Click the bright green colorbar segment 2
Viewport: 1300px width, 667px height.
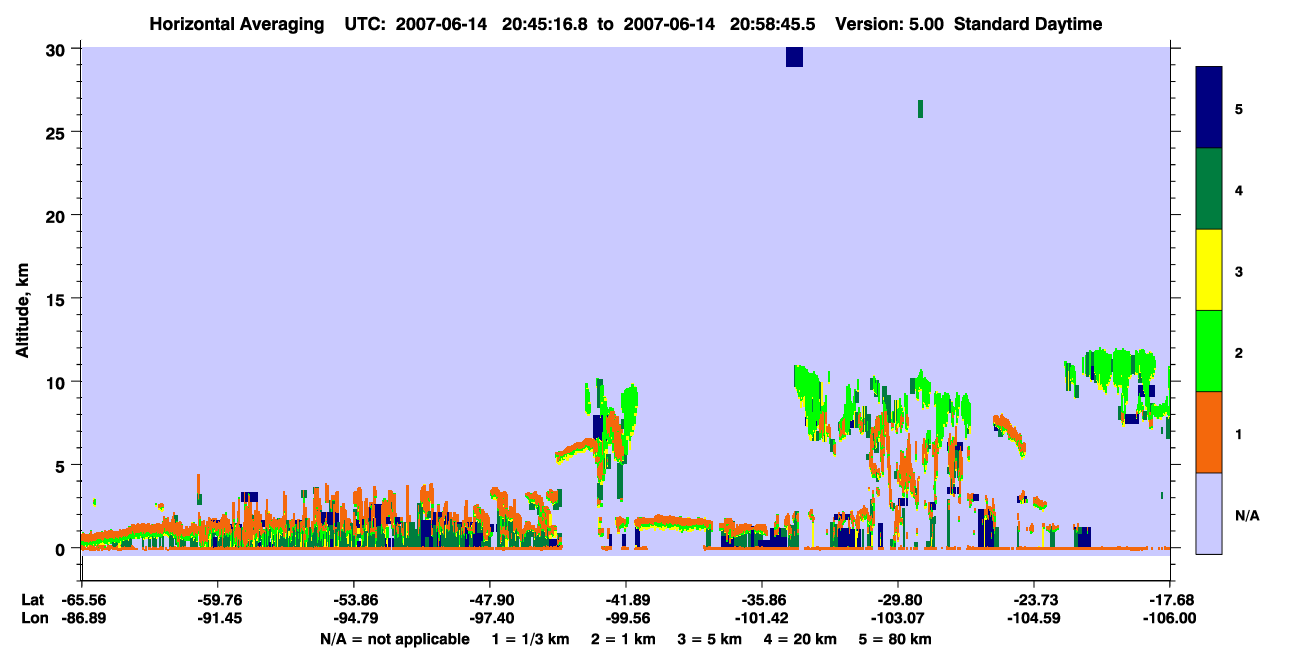pos(1209,351)
